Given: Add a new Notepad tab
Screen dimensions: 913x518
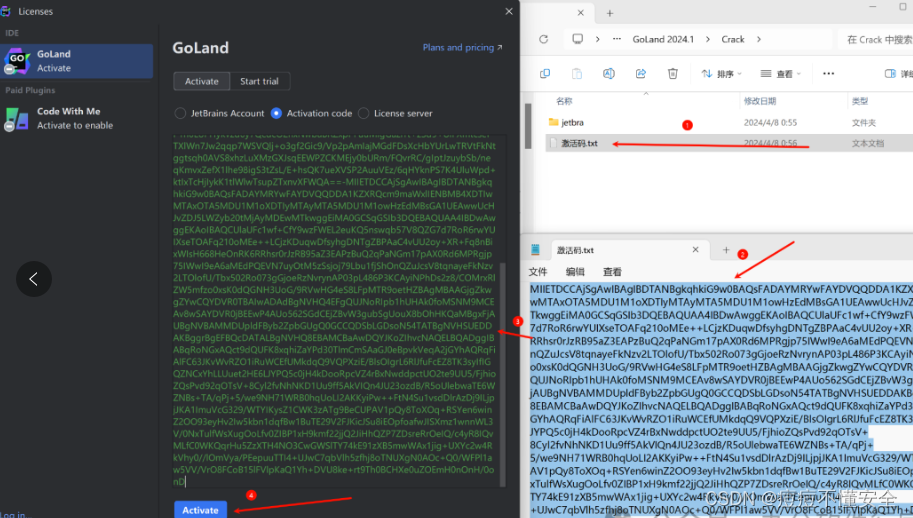Looking at the screenshot, I should 726,250.
